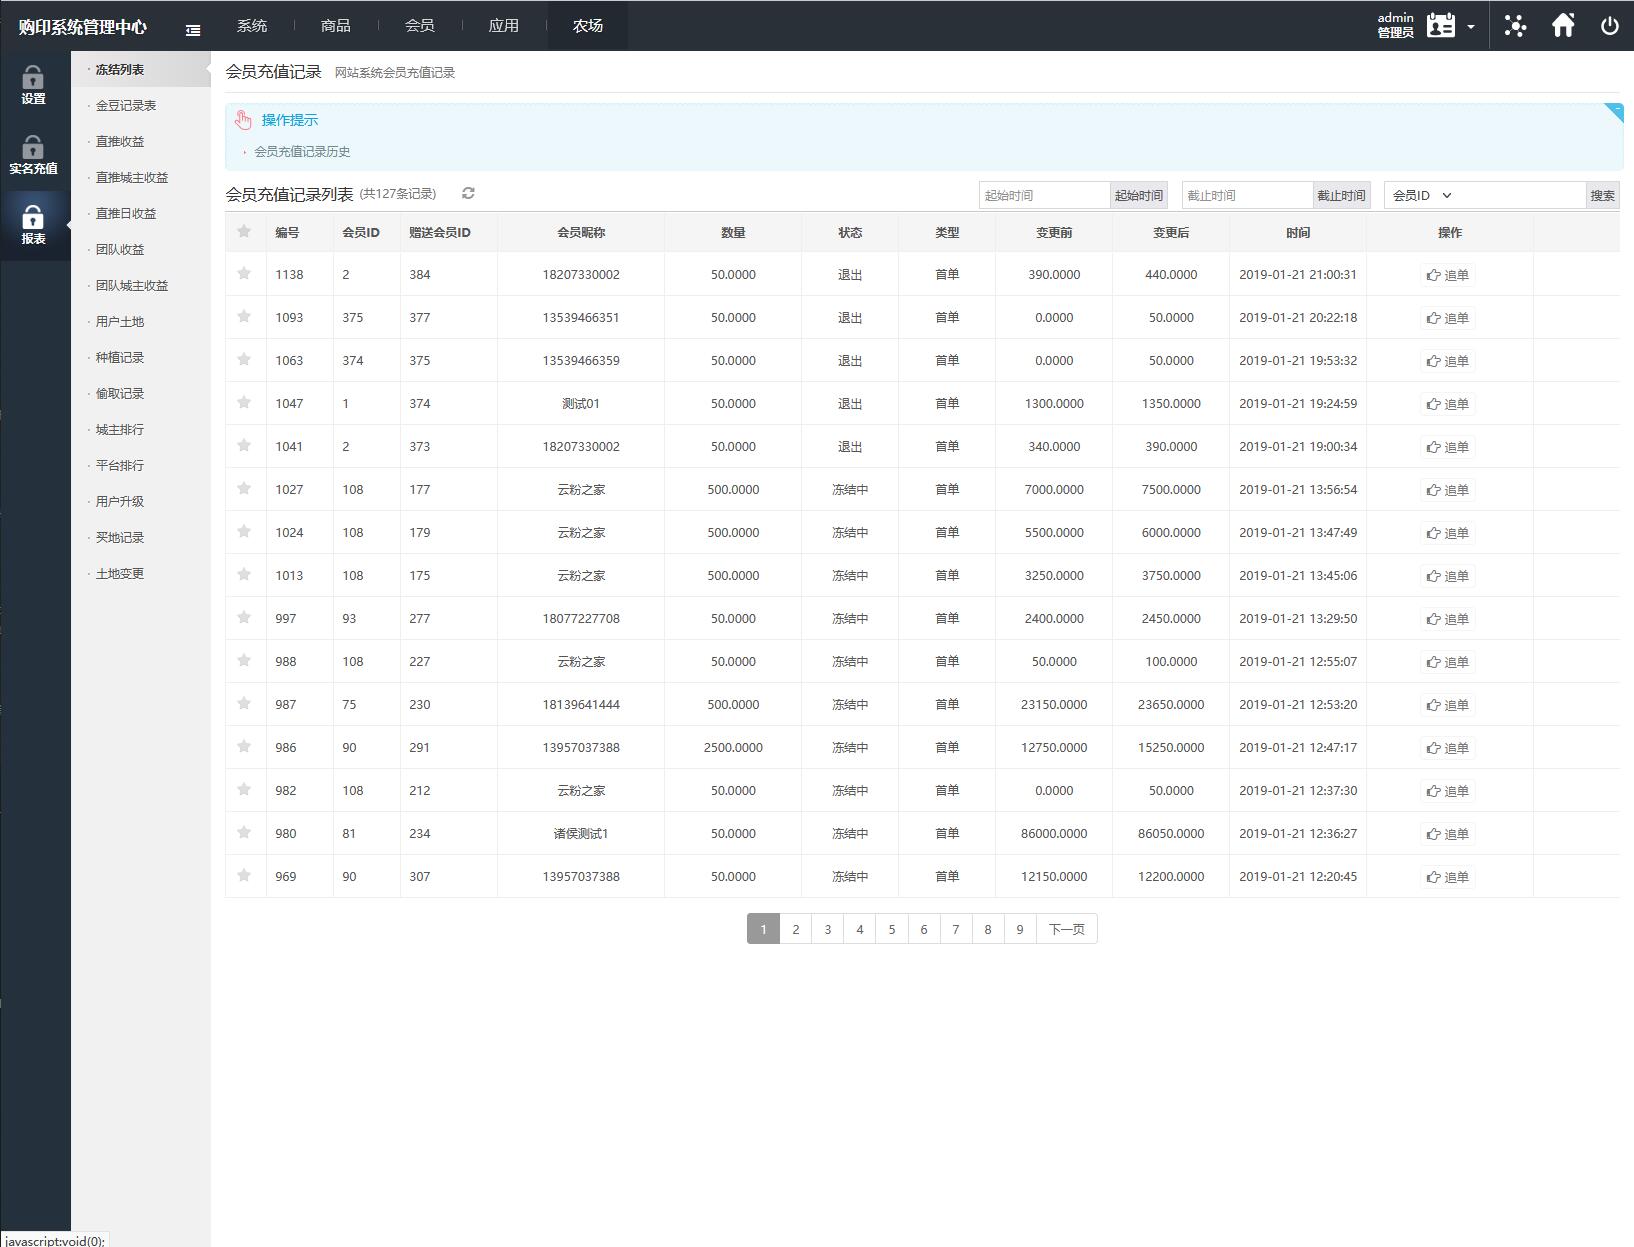Switch to the 会员 top menu
Image resolution: width=1634 pixels, height=1247 pixels.
420,26
